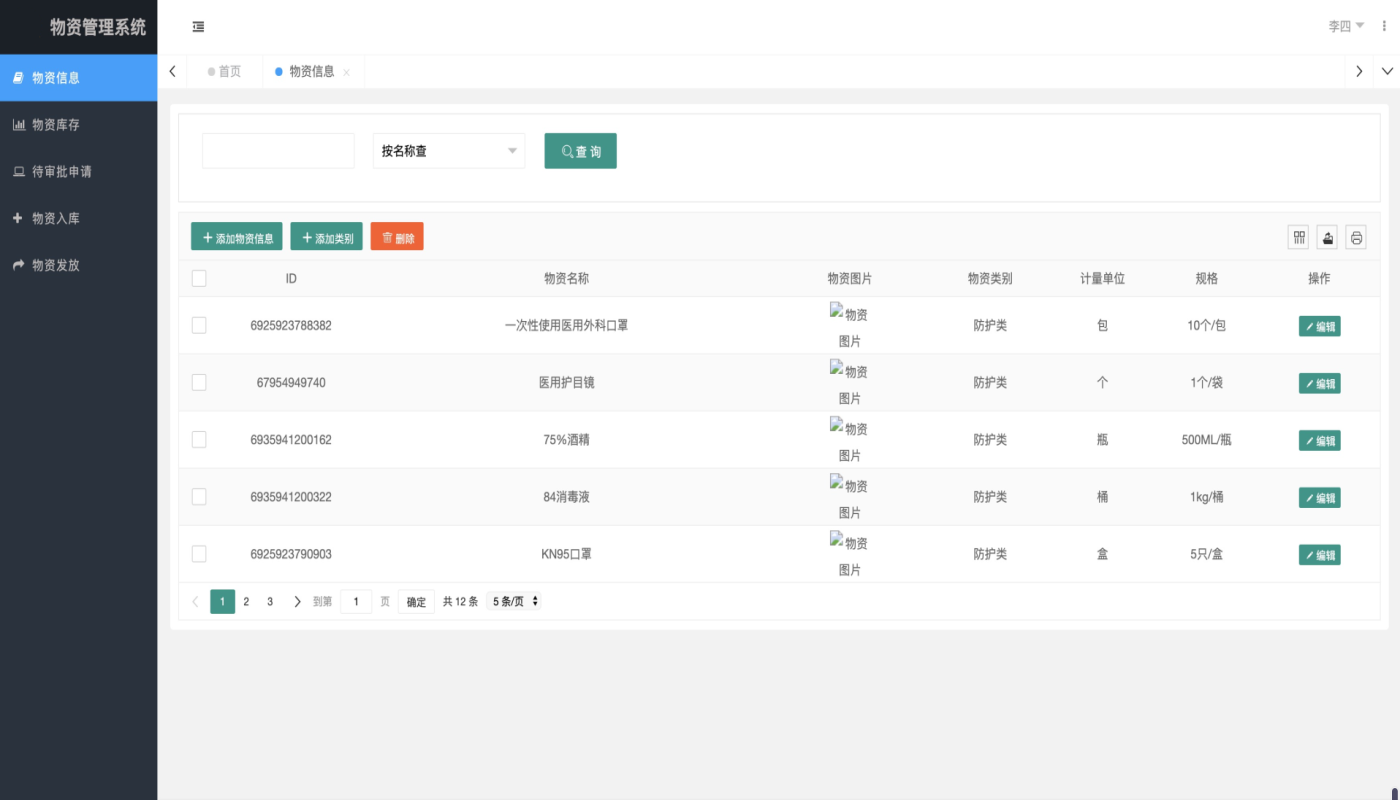Click the export table icon
The width and height of the screenshot is (1400, 800).
tap(1327, 237)
